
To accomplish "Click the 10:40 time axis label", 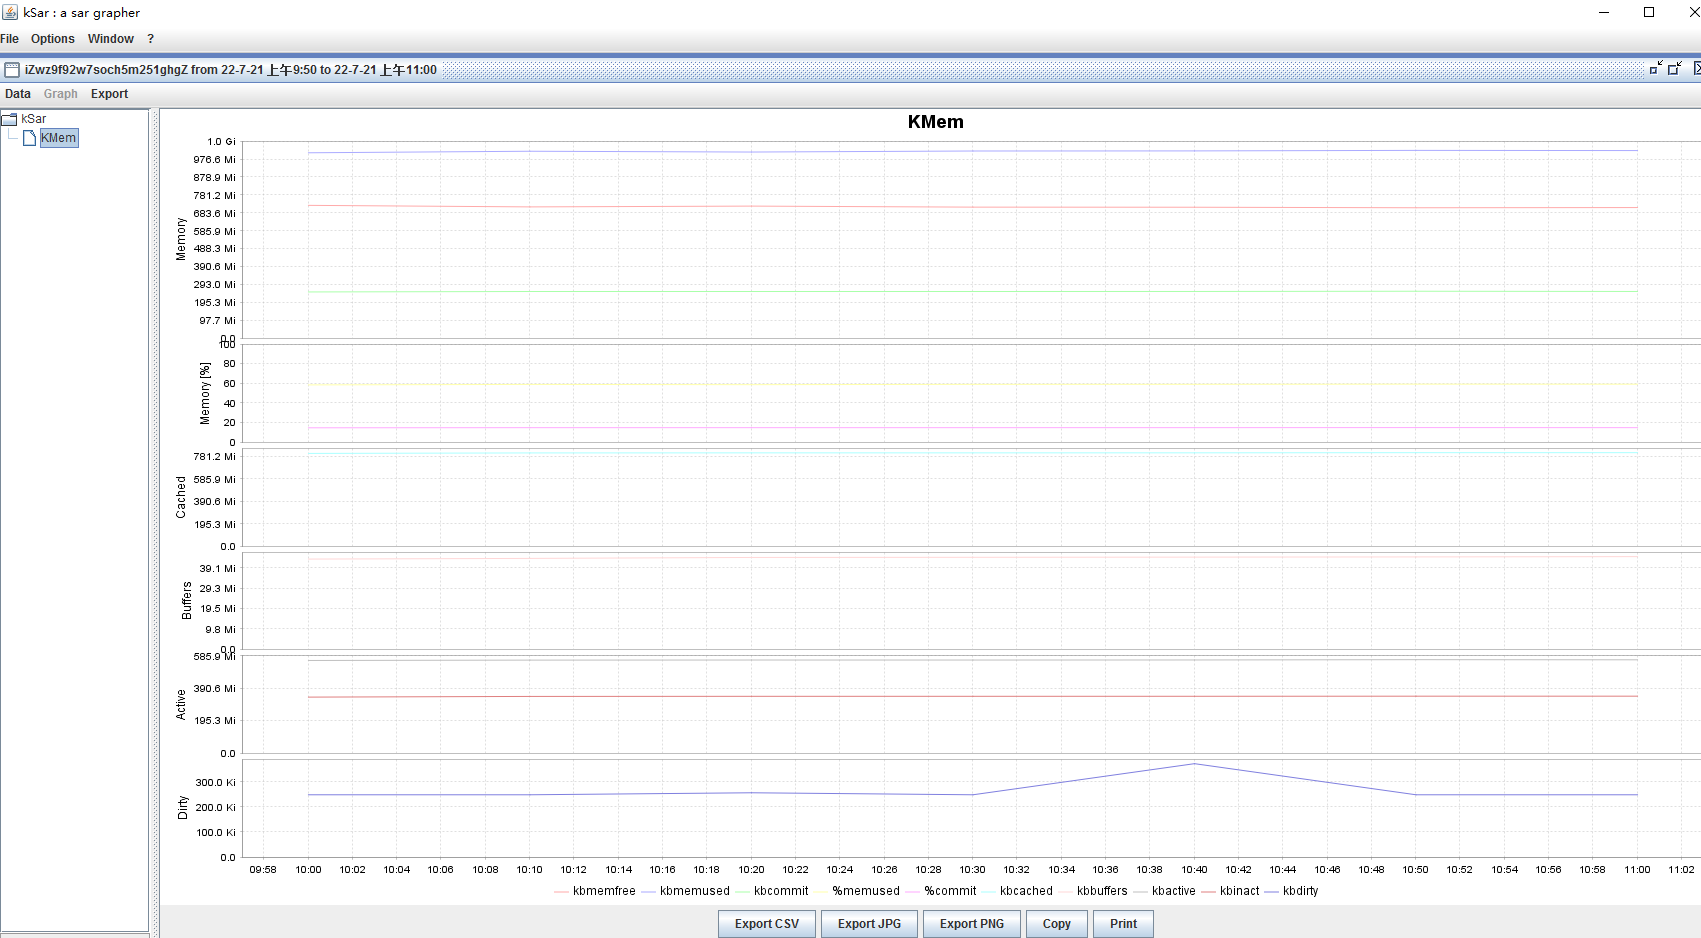I will click(1194, 870).
